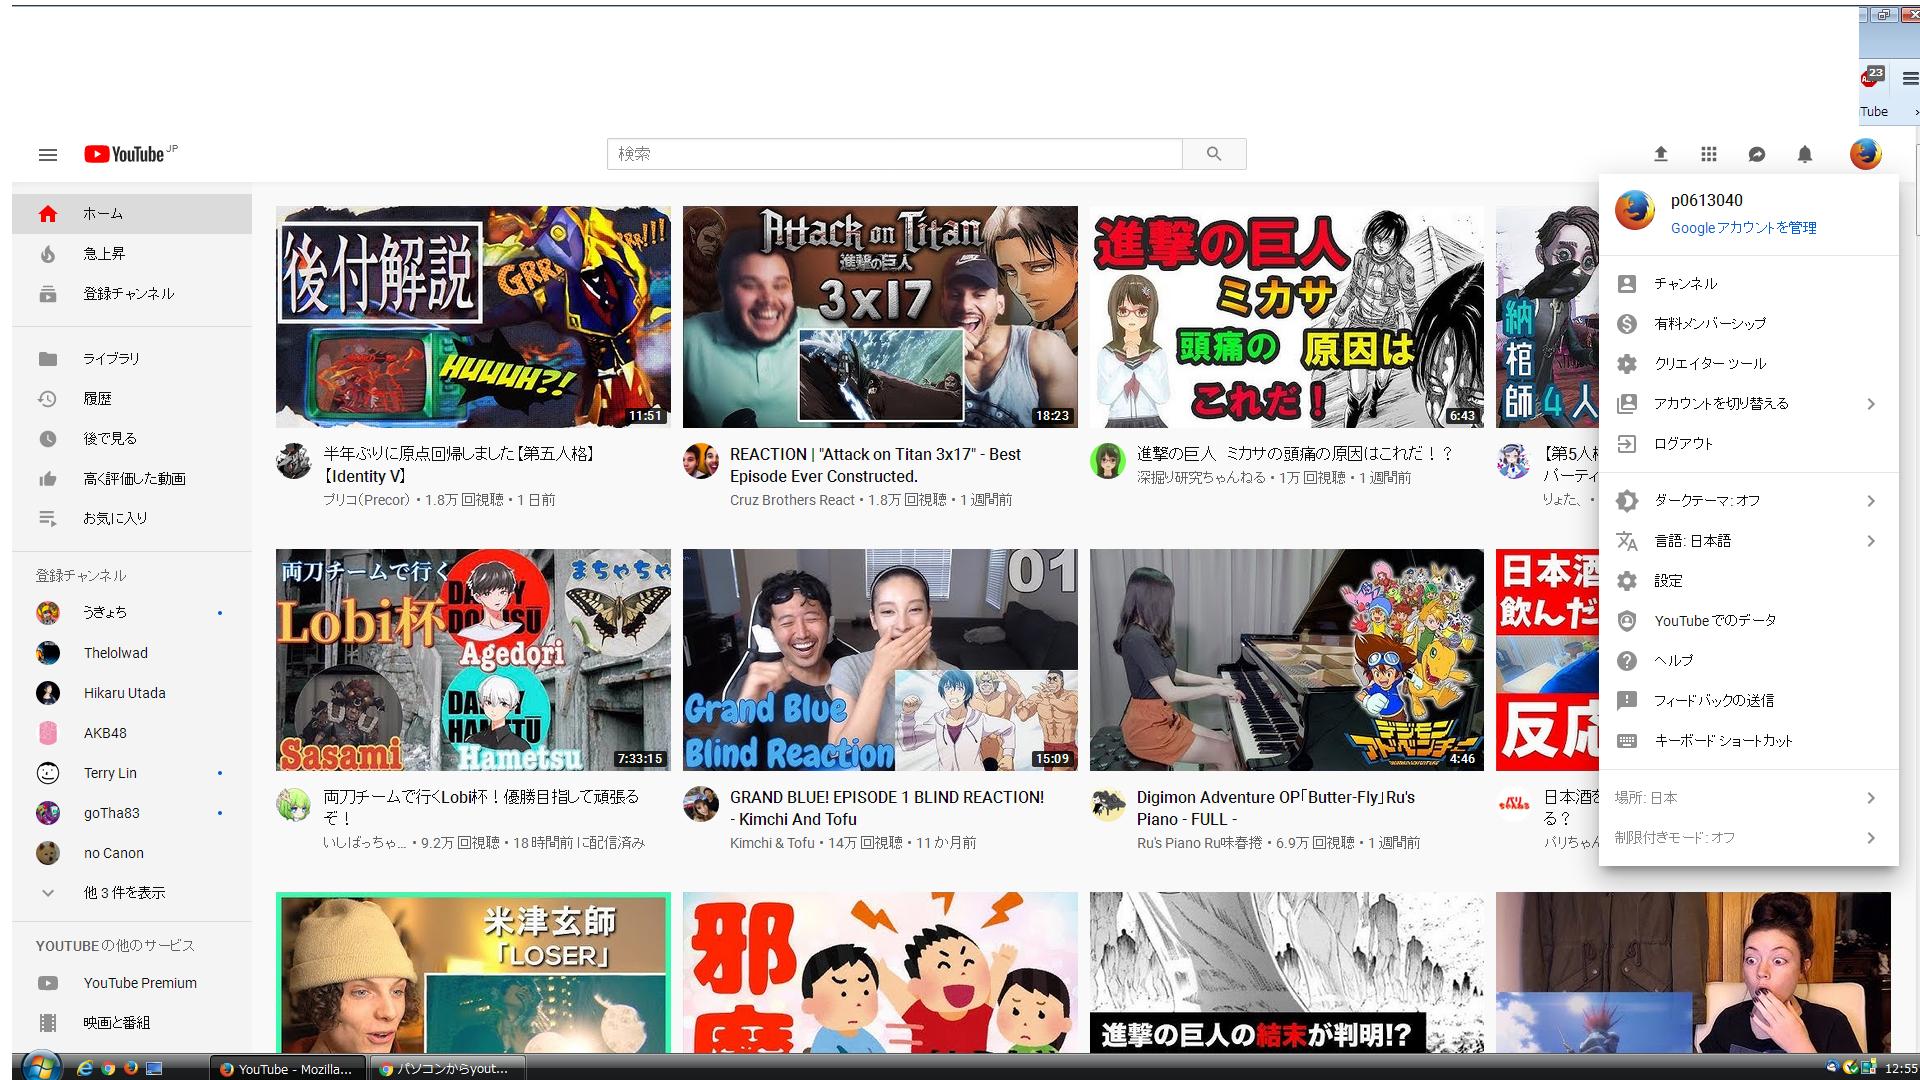
Task: Open Terry Lin channel
Action: click(x=132, y=773)
